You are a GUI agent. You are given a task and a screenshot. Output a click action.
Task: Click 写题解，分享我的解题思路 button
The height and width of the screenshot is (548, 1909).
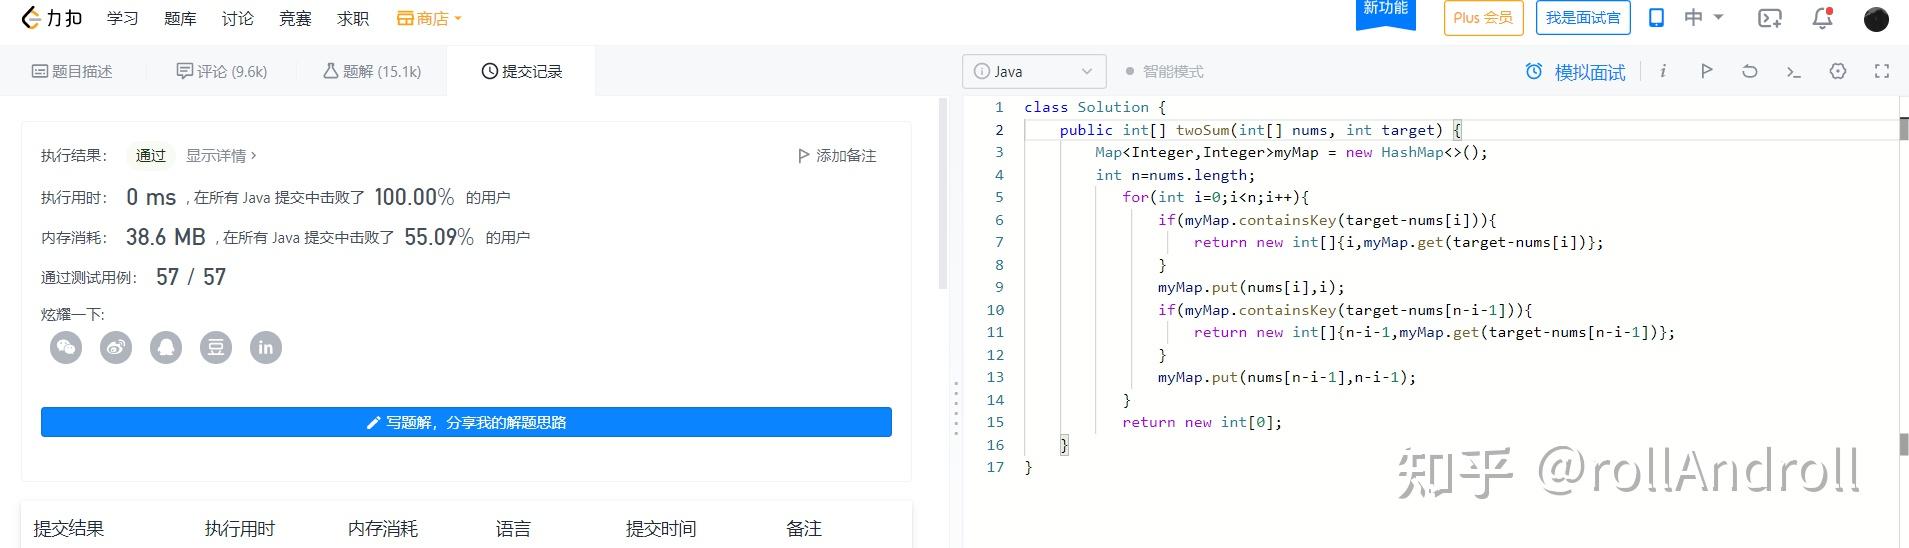point(466,422)
